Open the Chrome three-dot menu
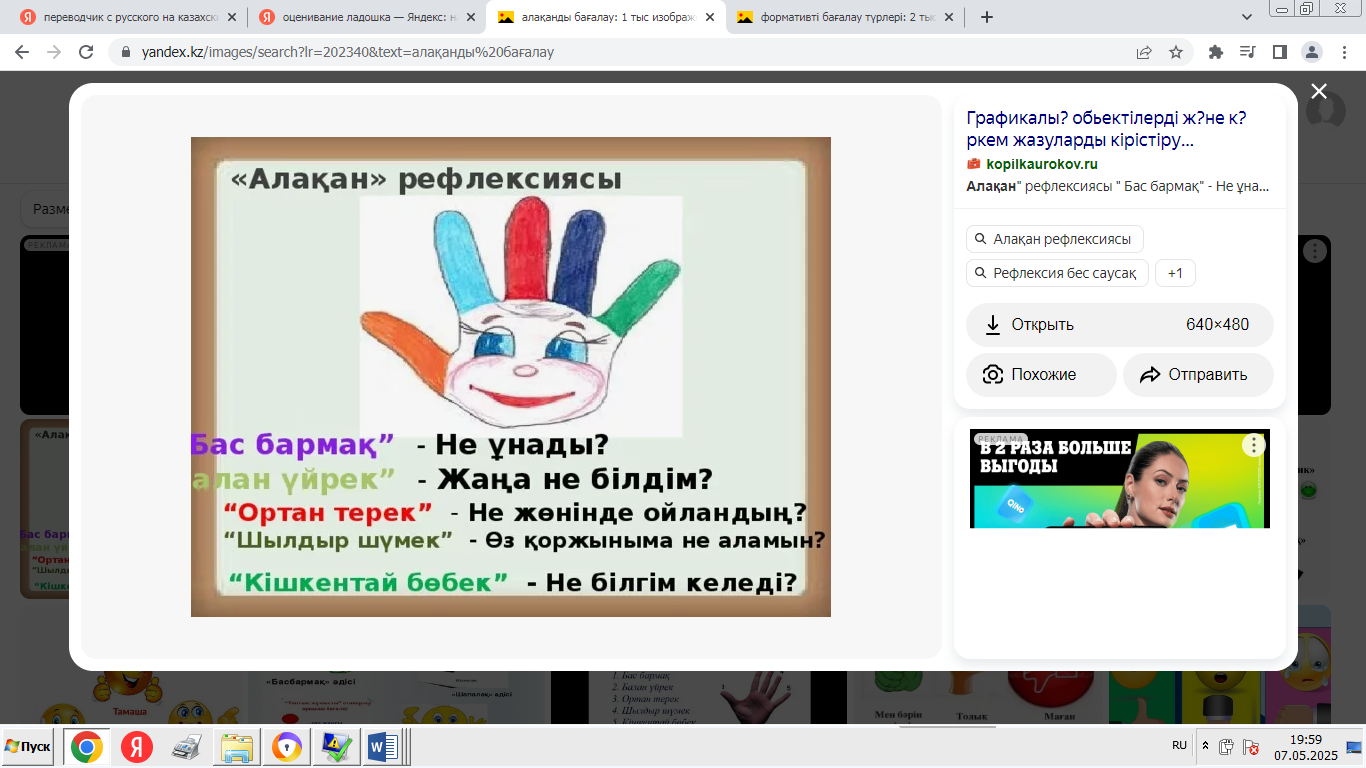Screen dimensions: 1366x768 point(1343,52)
